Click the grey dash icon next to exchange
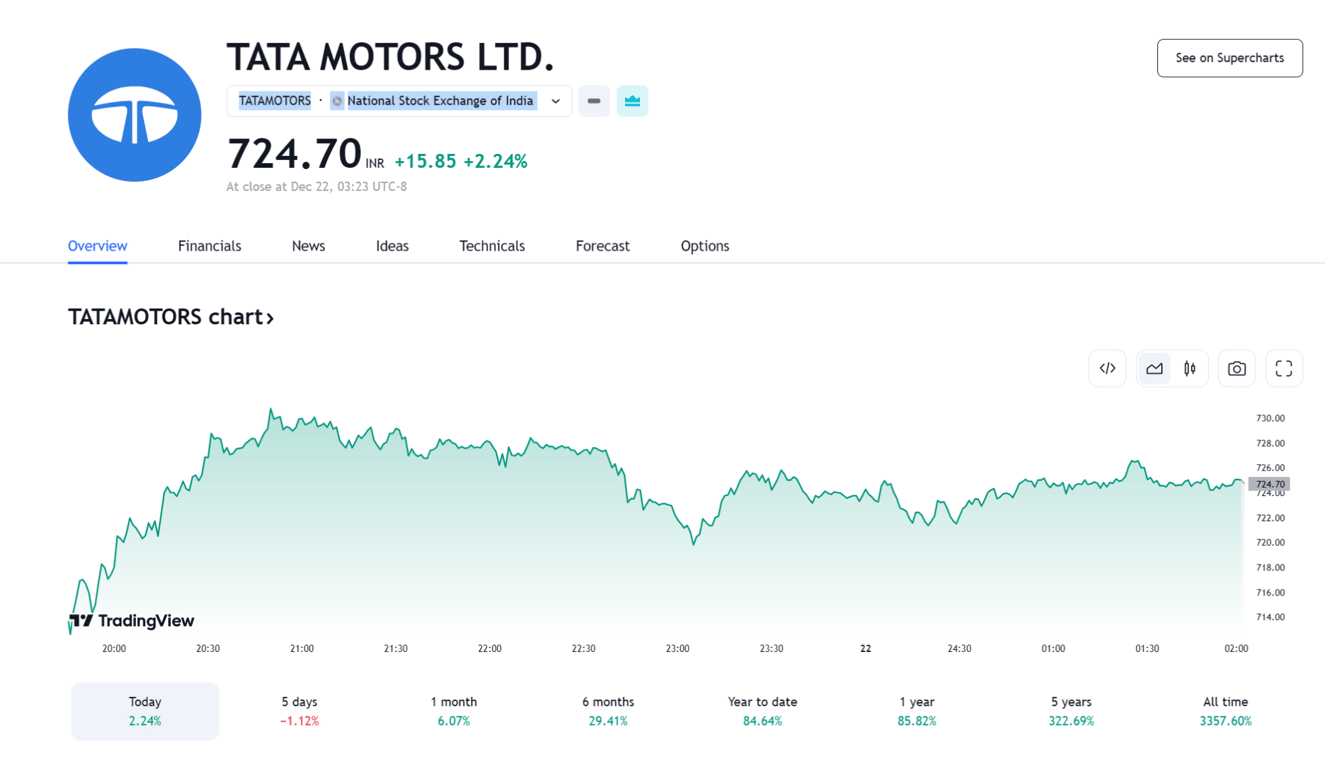The image size is (1325, 768). [594, 101]
